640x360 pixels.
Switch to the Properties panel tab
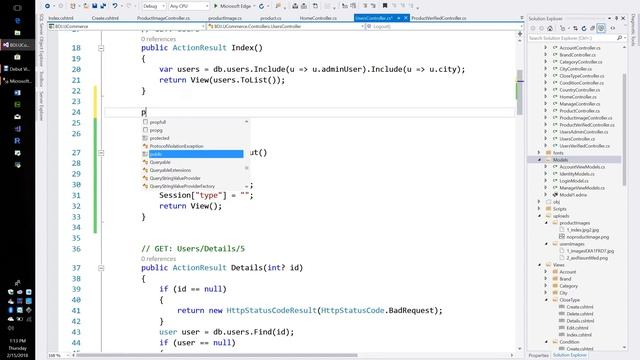pyautogui.click(x=538, y=356)
